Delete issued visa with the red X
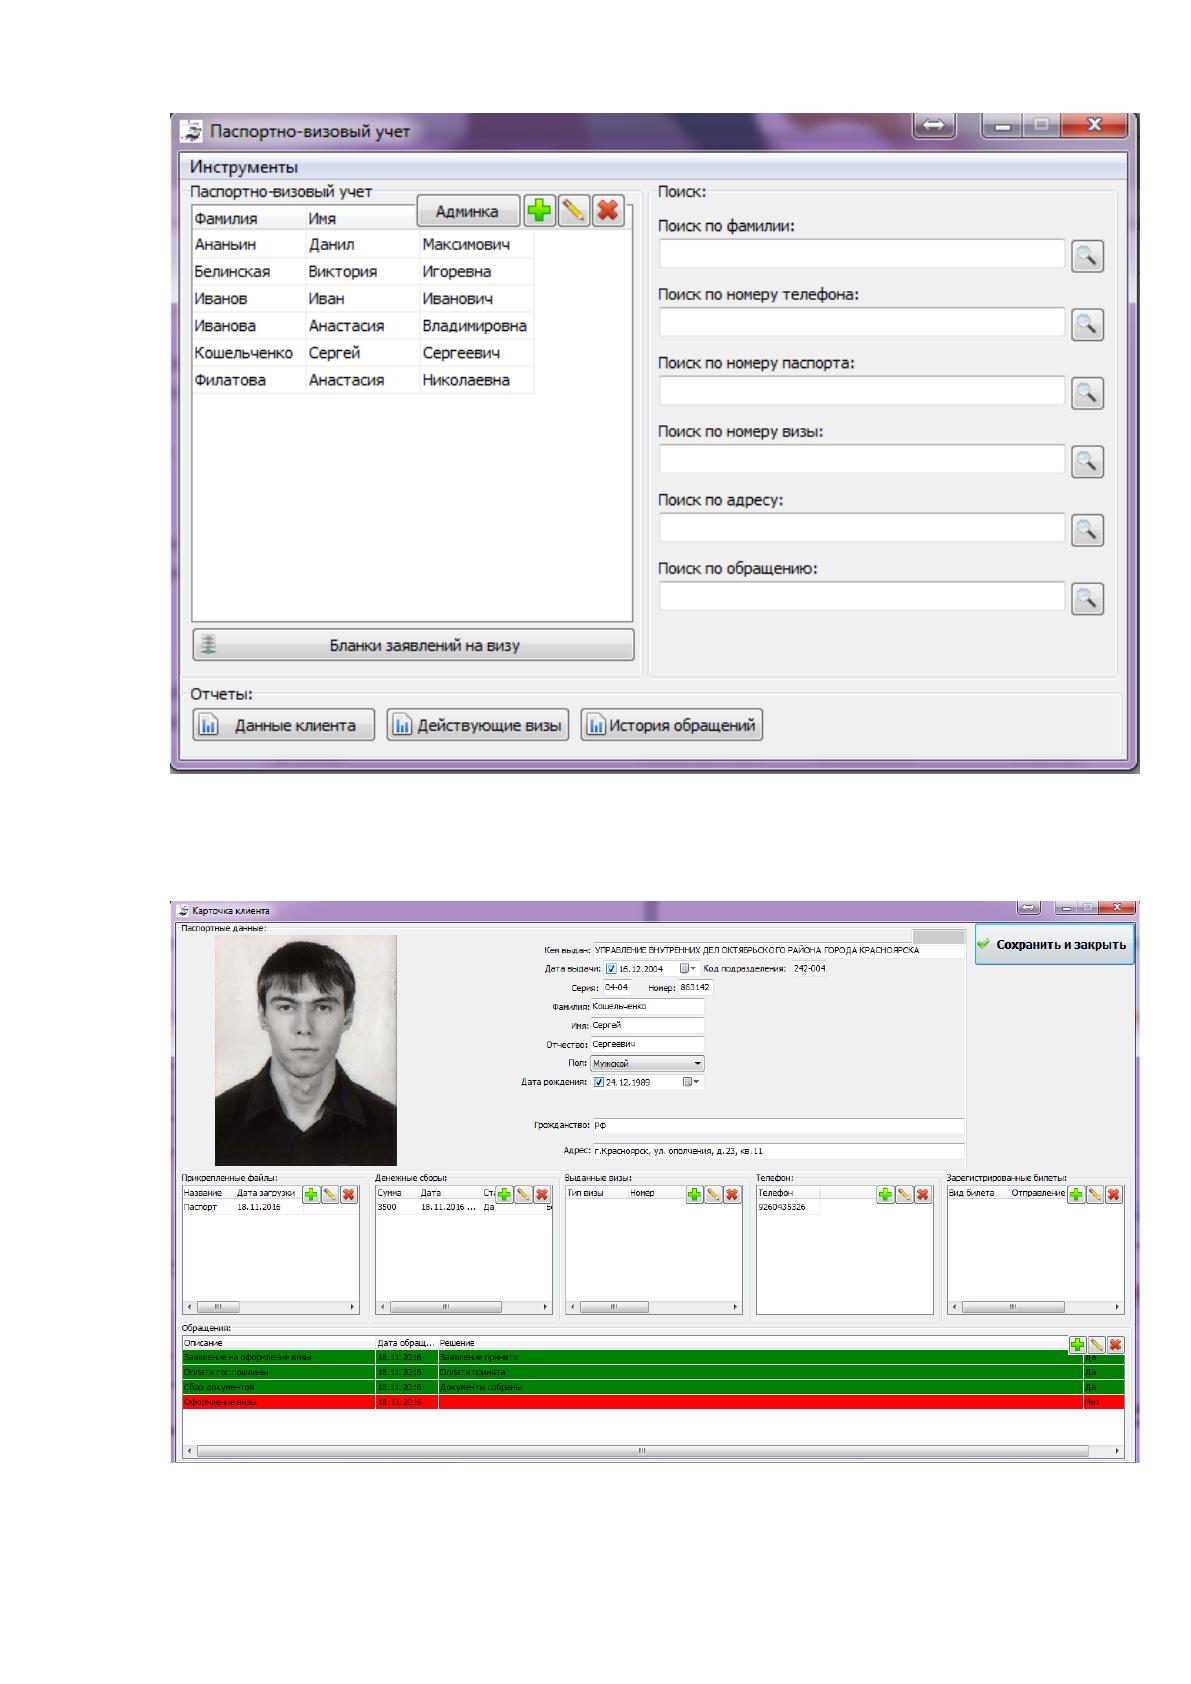1191x1684 pixels. click(x=732, y=1194)
